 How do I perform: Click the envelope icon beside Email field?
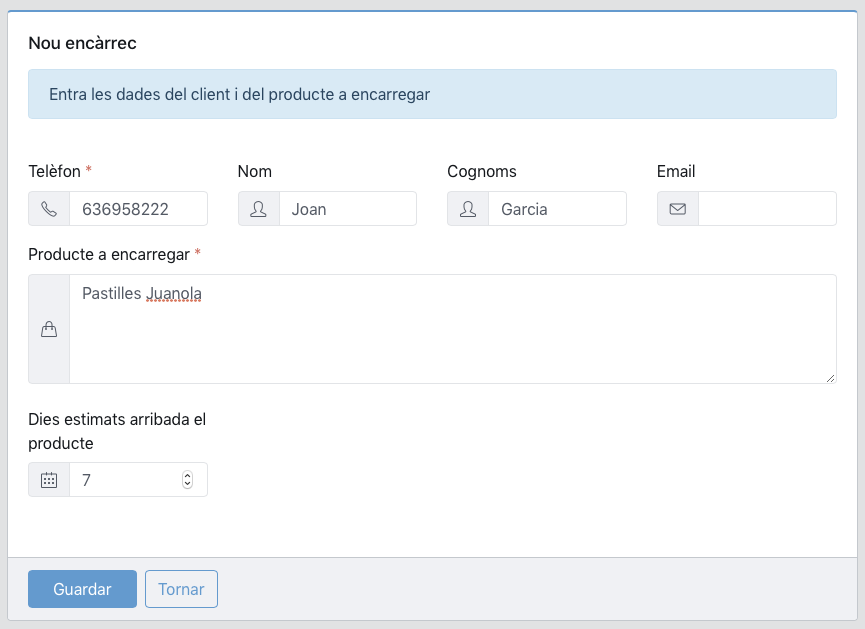[677, 209]
